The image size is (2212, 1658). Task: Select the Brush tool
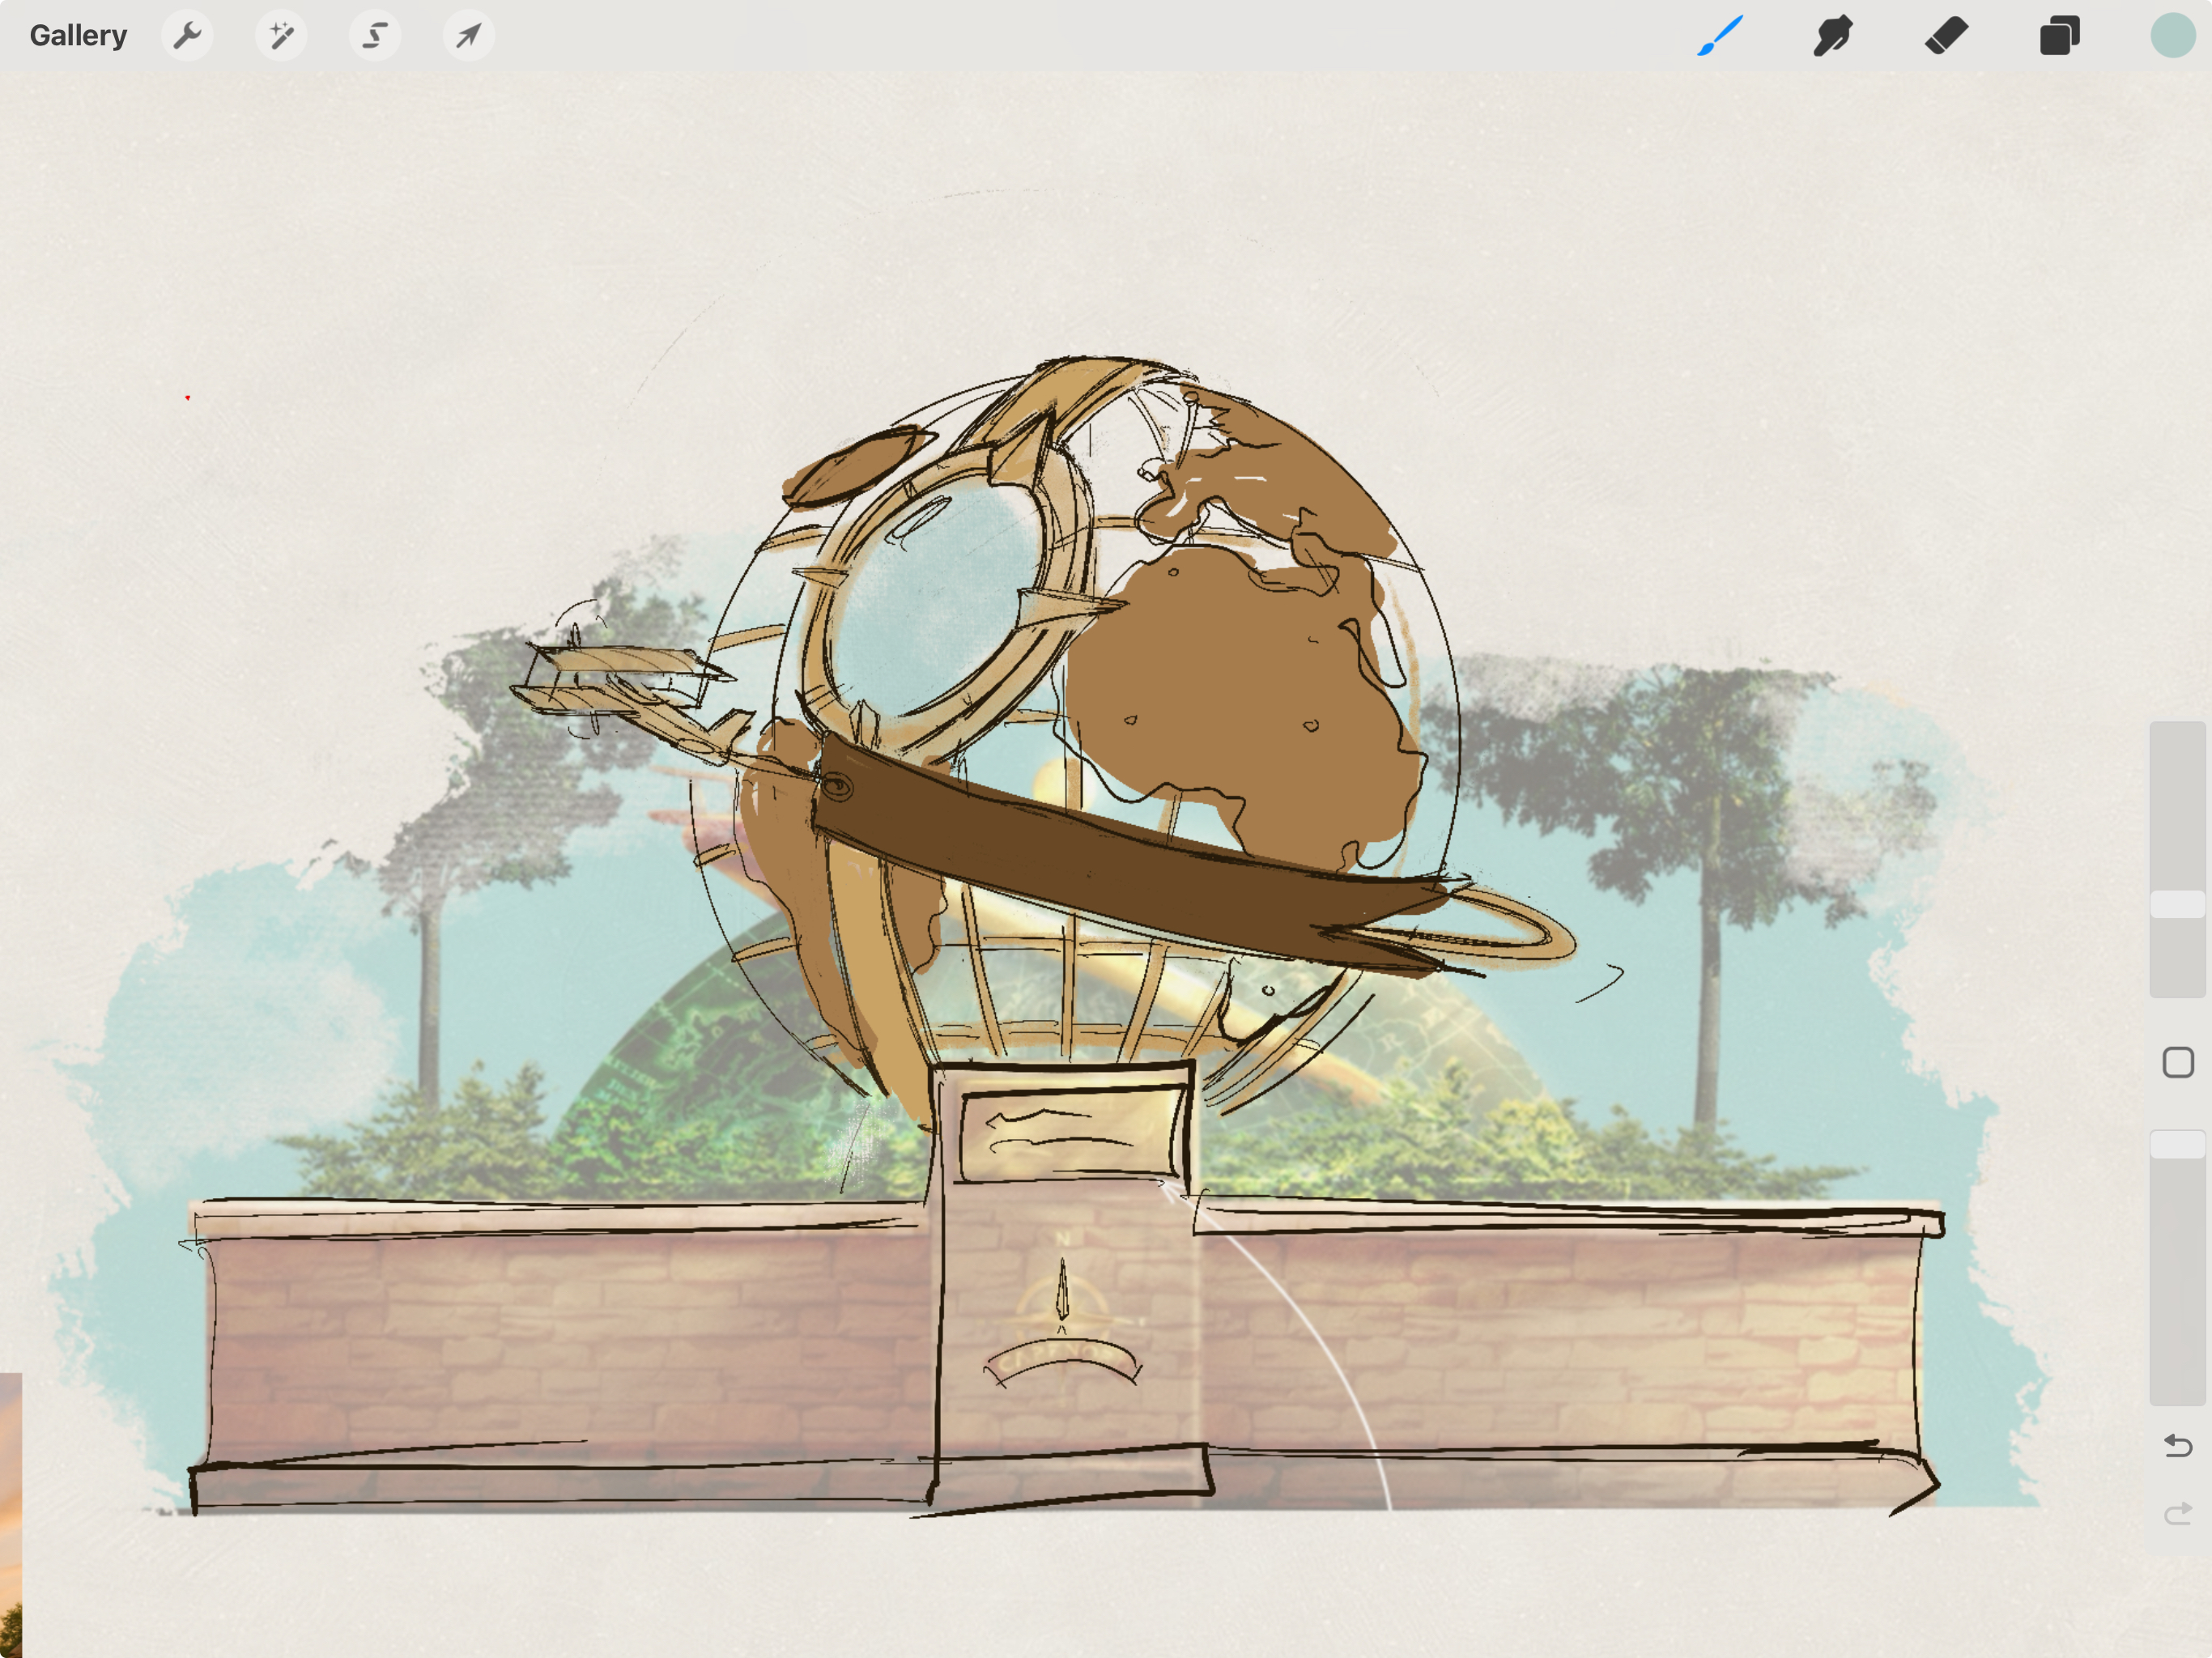click(x=1720, y=36)
